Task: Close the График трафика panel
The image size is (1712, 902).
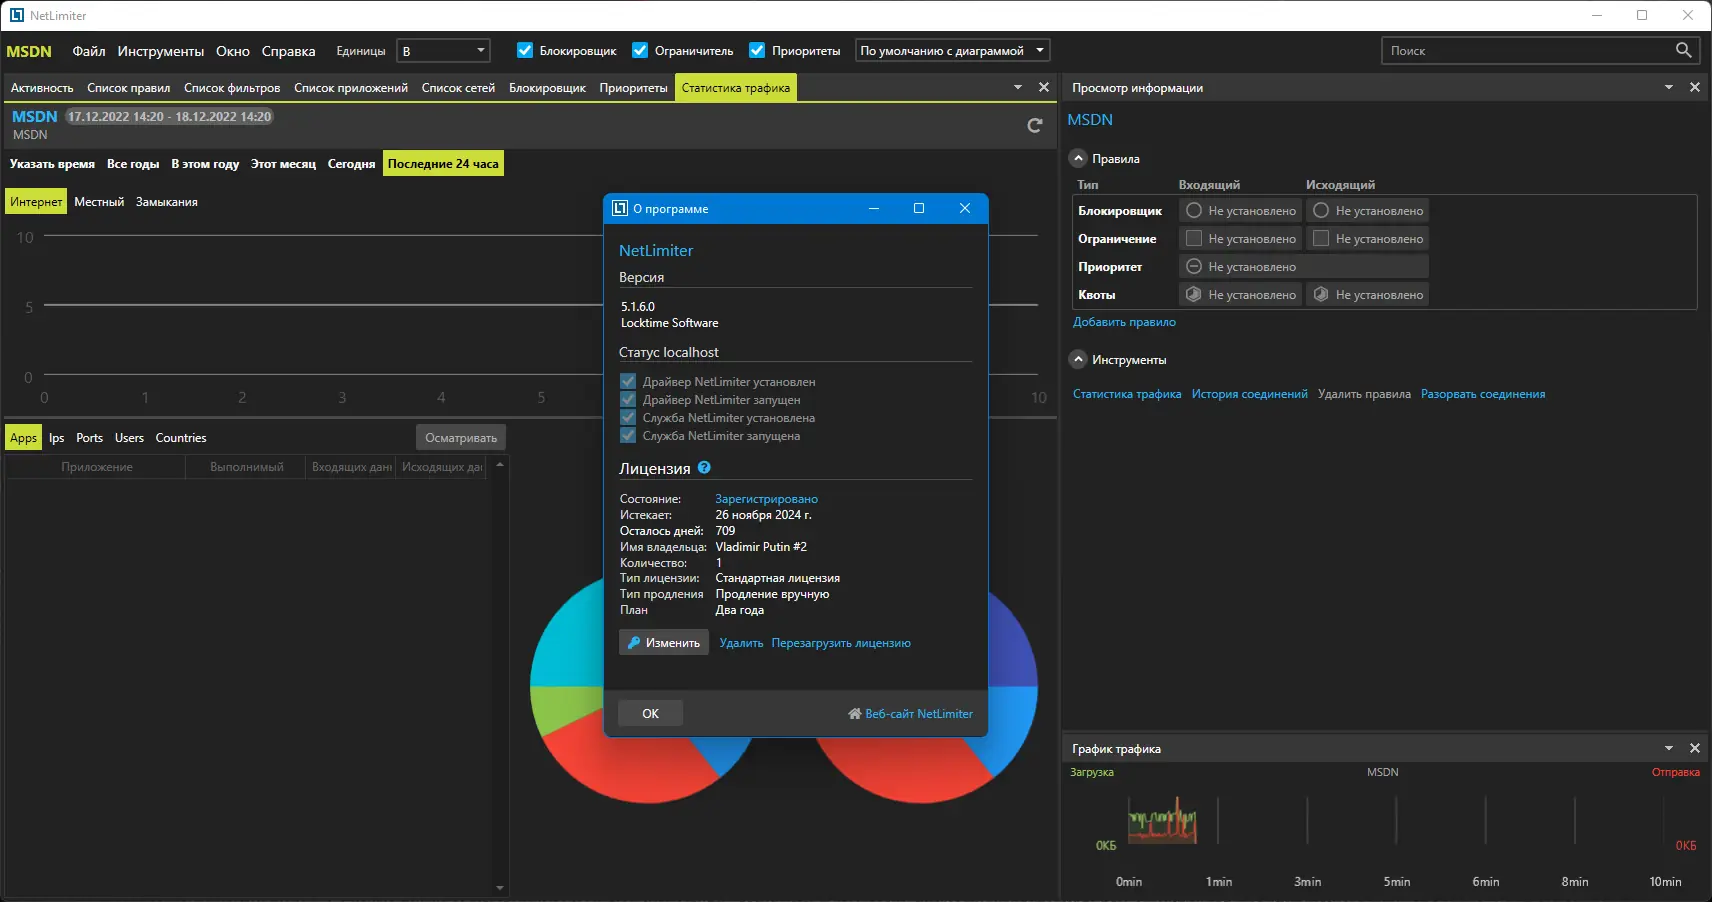Action: [1695, 748]
